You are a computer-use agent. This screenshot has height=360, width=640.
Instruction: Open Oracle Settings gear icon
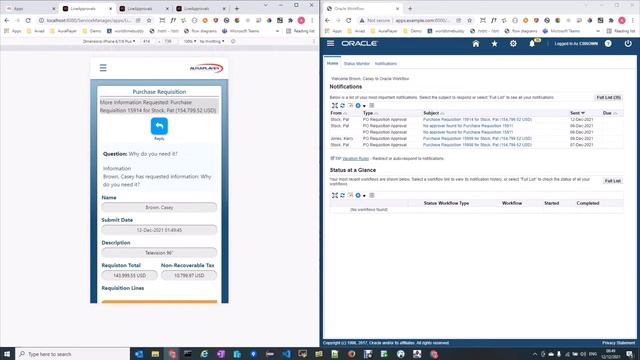point(513,43)
